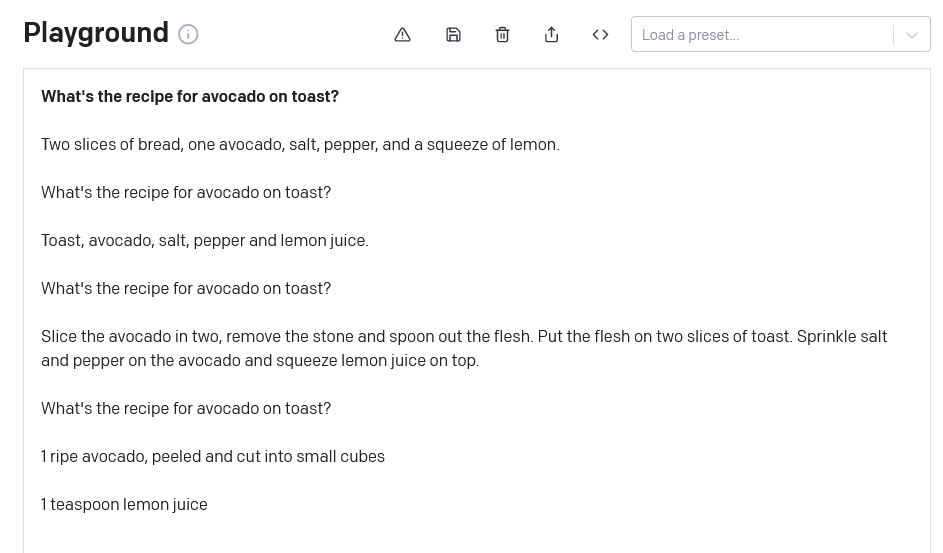
Task: Delete the prompt using the trash icon
Action: (x=502, y=34)
